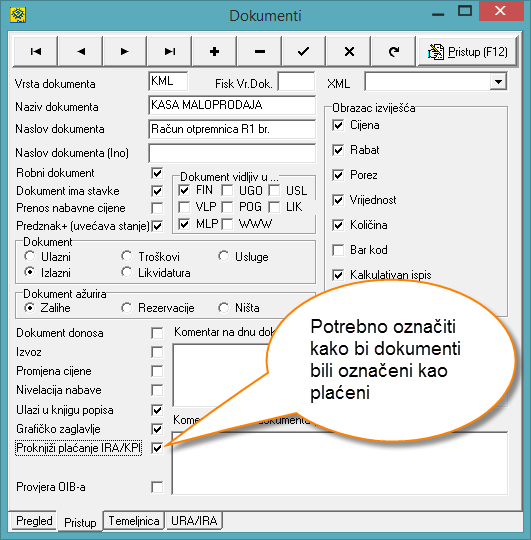
Task: Go to the next record arrow
Action: point(125,51)
